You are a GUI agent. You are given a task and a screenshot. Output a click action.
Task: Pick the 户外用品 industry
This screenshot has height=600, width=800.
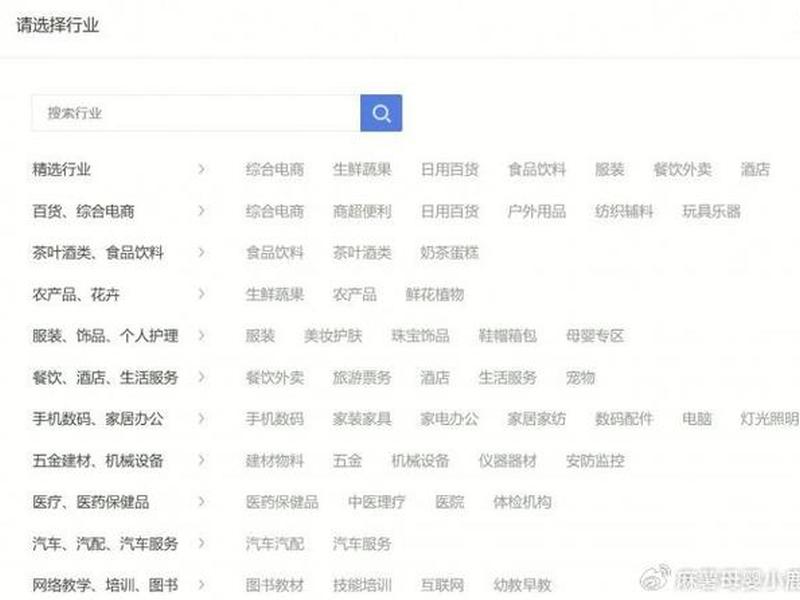[537, 211]
